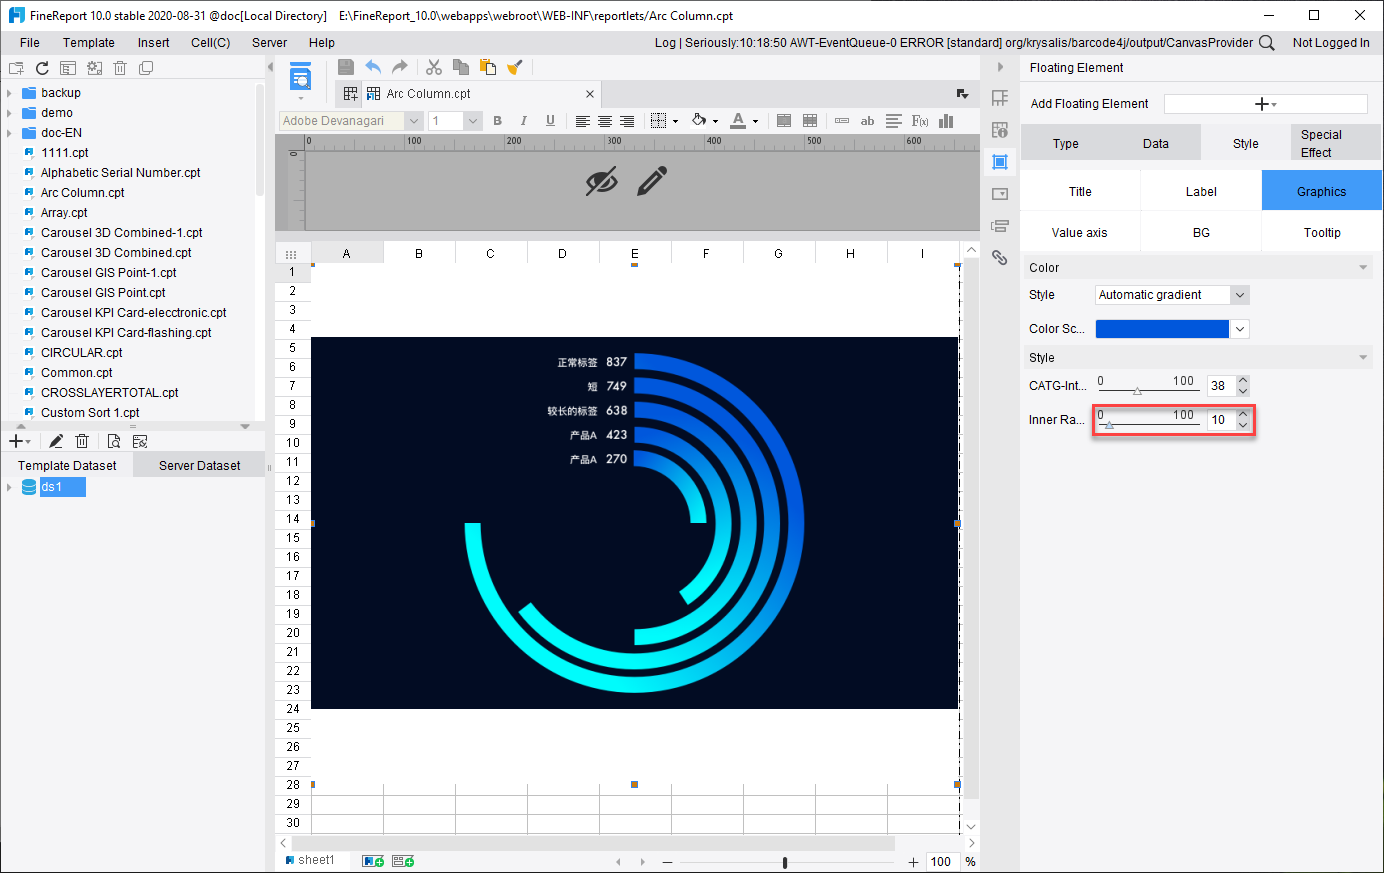
Task: Refresh the file tree list
Action: [x=42, y=68]
